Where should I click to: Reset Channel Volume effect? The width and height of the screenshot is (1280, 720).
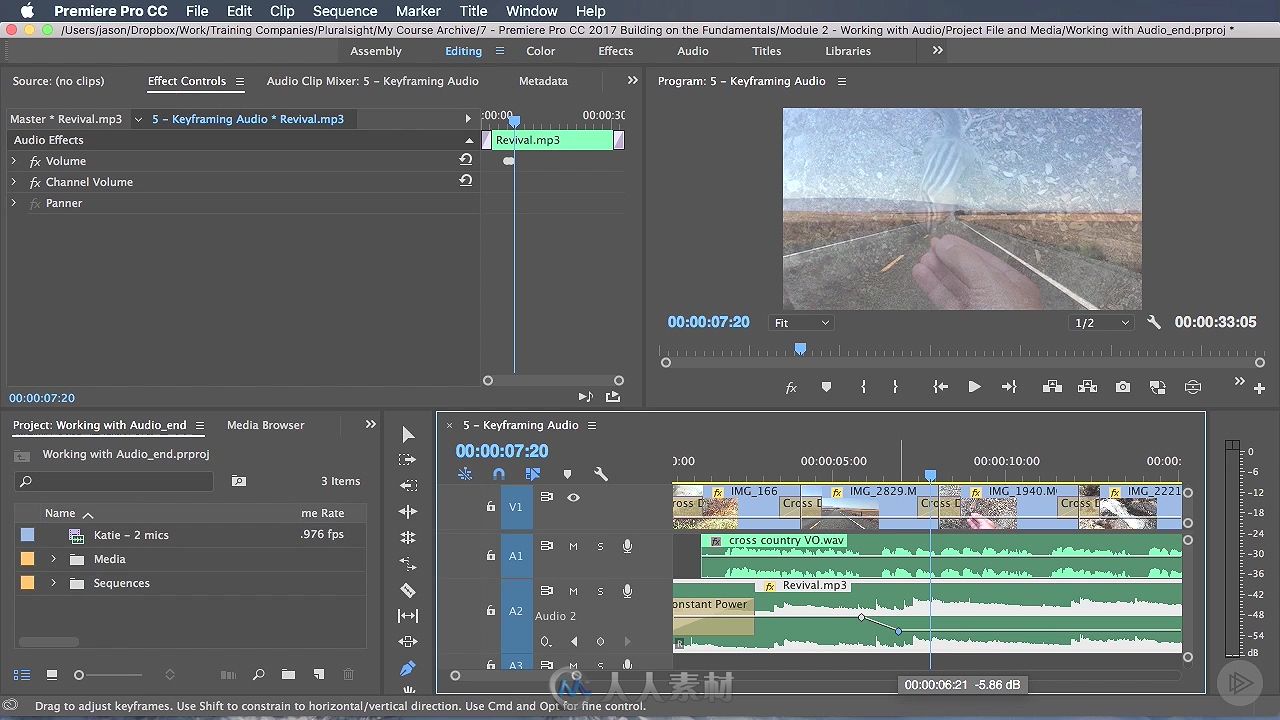point(466,181)
